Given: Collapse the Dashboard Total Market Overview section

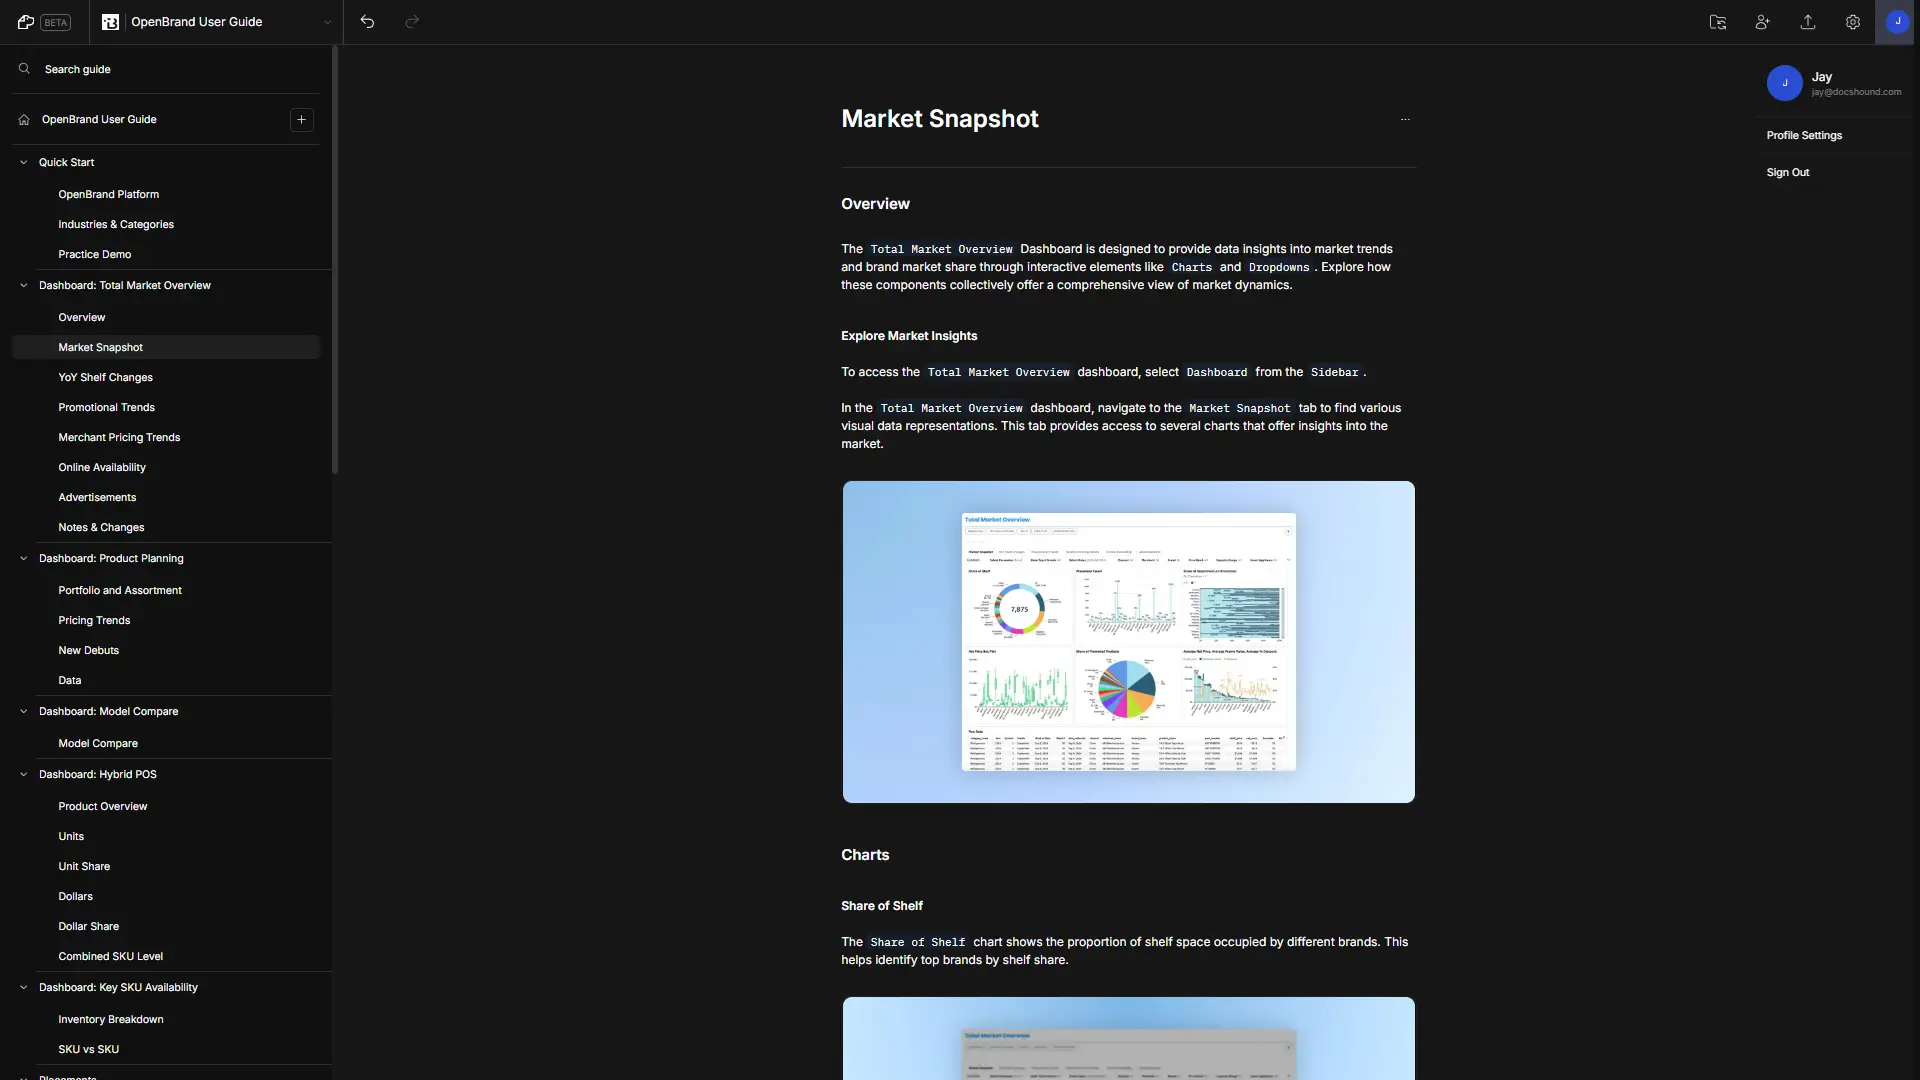Looking at the screenshot, I should click(24, 286).
